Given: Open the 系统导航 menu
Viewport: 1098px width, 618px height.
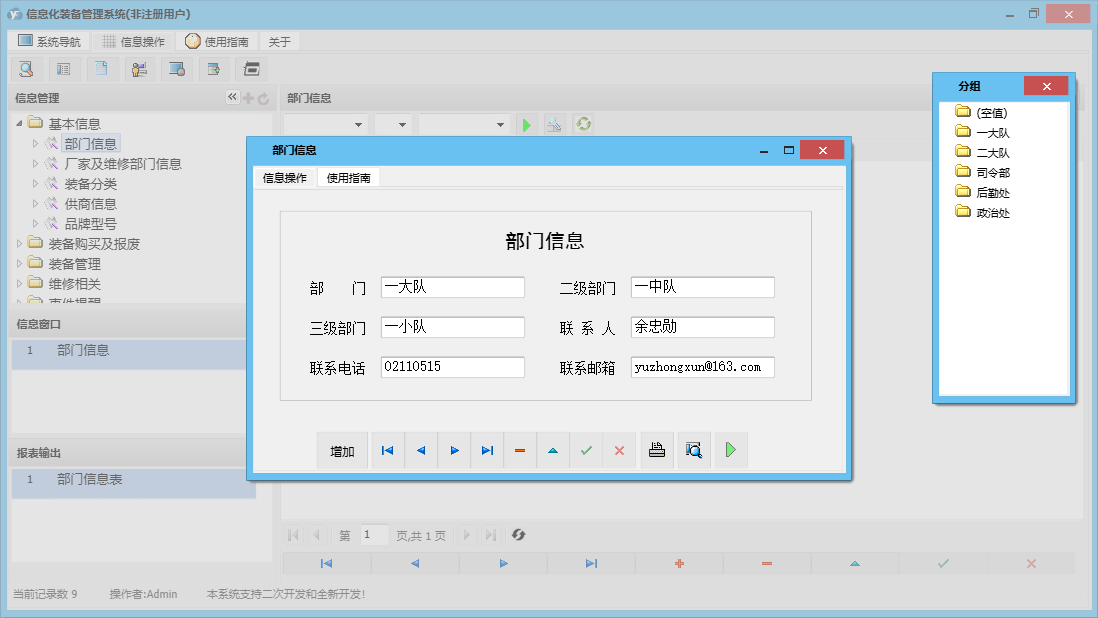Looking at the screenshot, I should pyautogui.click(x=48, y=41).
